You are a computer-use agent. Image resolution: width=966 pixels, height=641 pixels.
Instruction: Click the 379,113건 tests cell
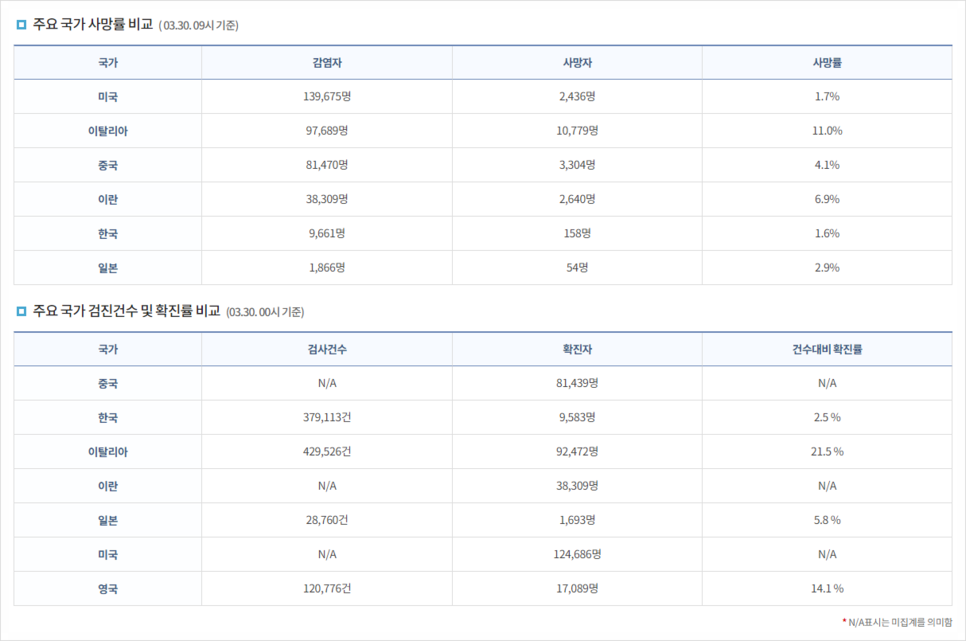(x=327, y=417)
